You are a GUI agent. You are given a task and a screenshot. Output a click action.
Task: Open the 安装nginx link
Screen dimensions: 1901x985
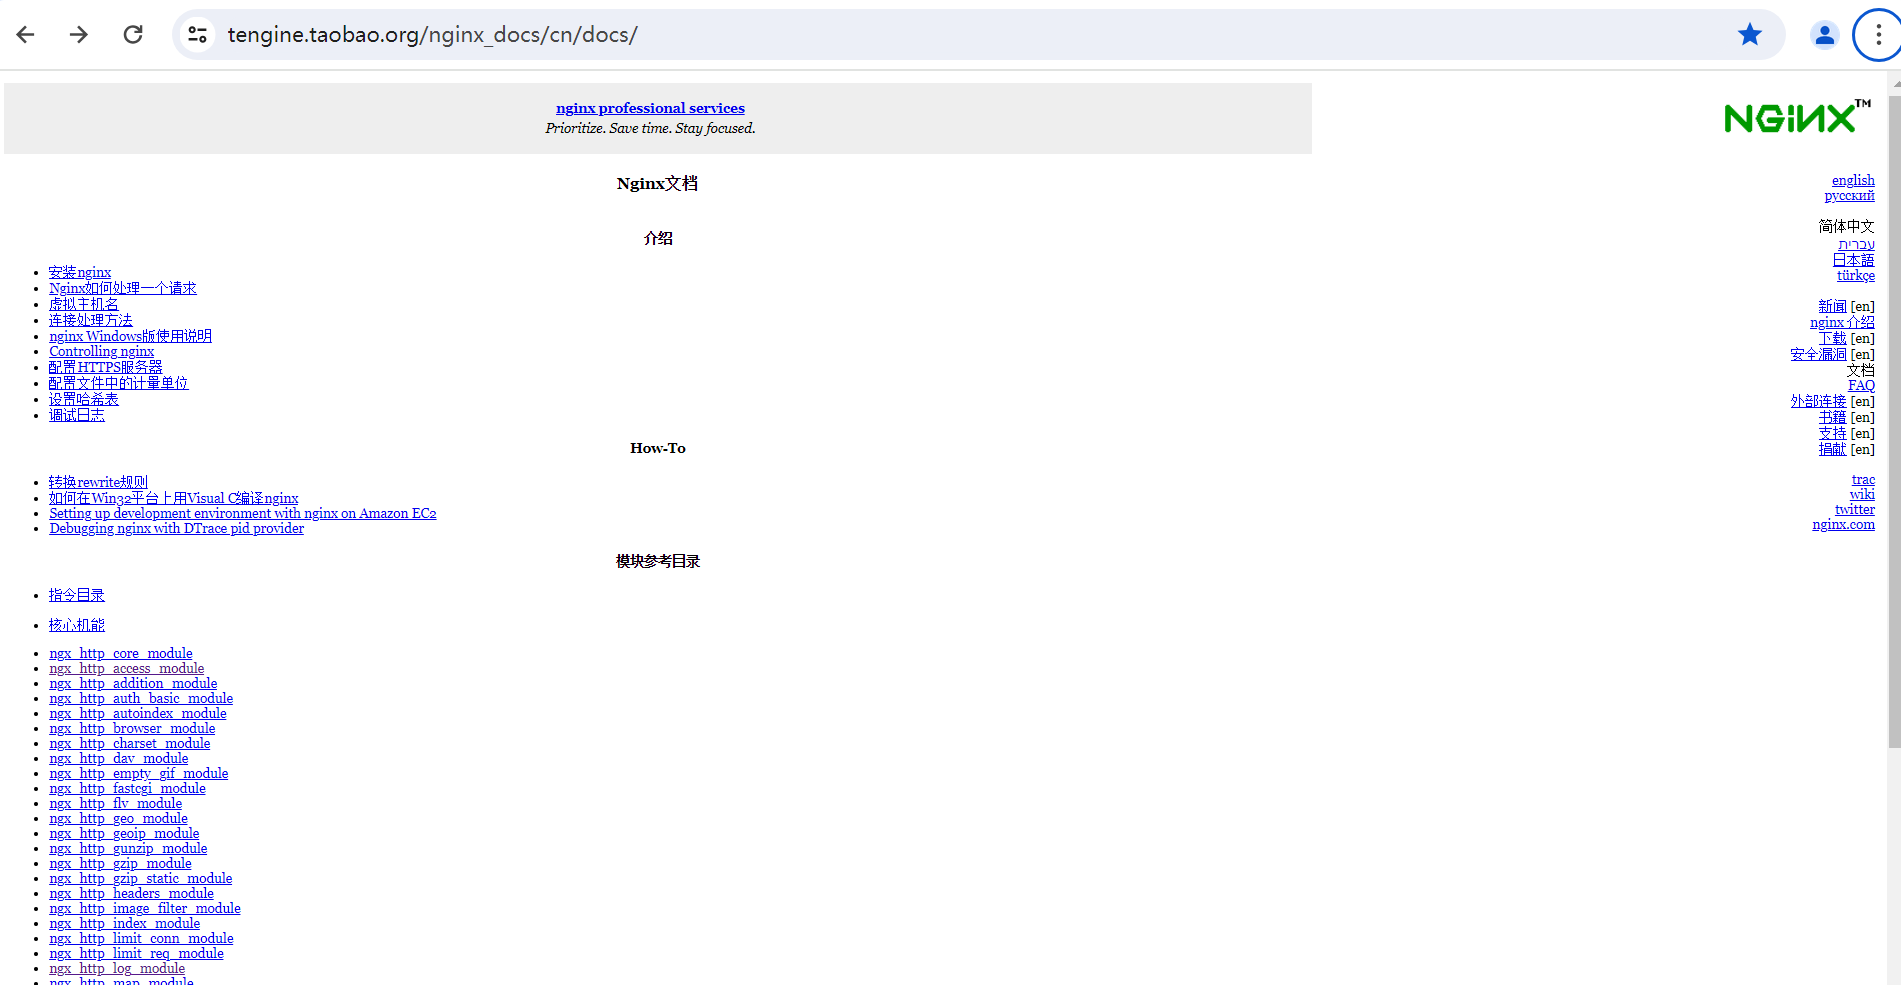click(x=80, y=272)
